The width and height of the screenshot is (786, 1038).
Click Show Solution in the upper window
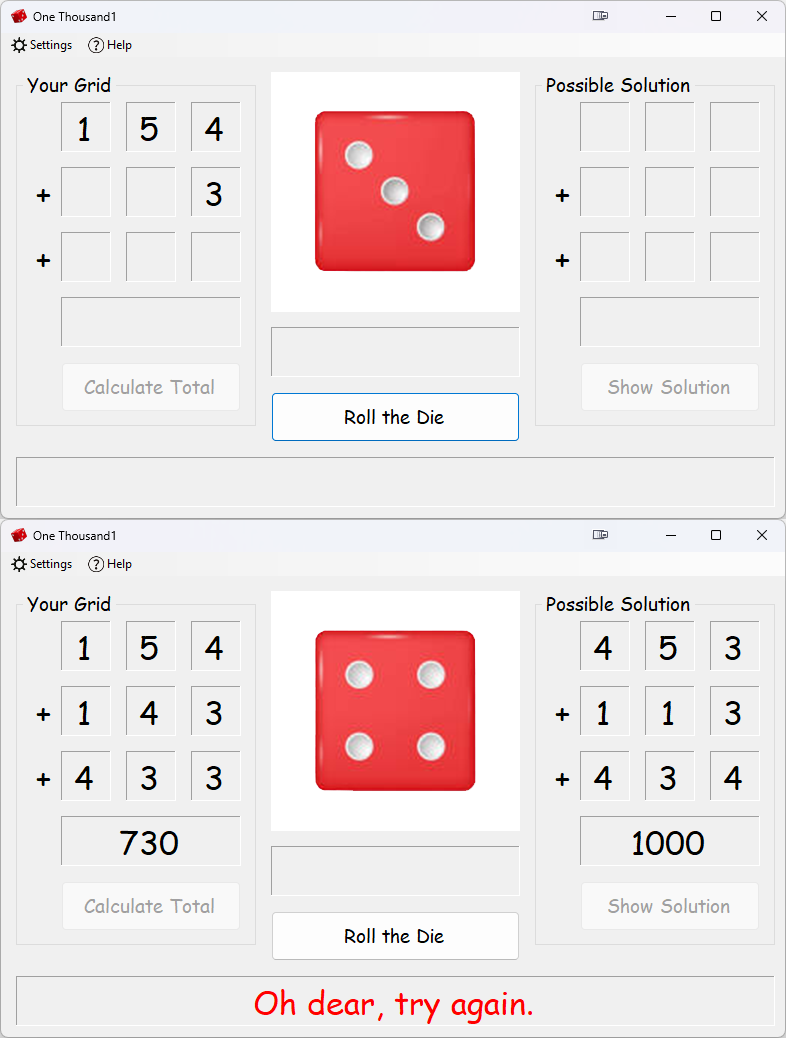(669, 387)
